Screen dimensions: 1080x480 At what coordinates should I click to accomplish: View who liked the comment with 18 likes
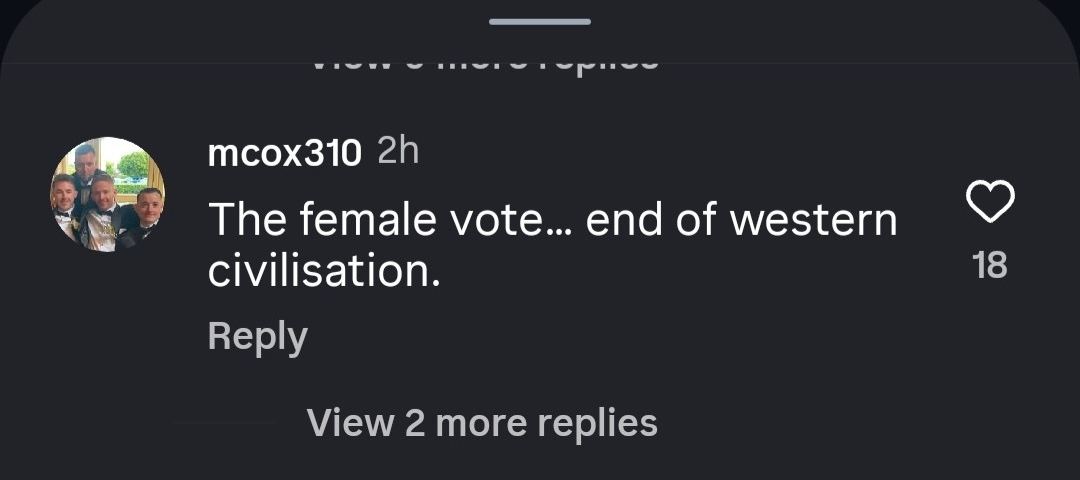tap(990, 266)
